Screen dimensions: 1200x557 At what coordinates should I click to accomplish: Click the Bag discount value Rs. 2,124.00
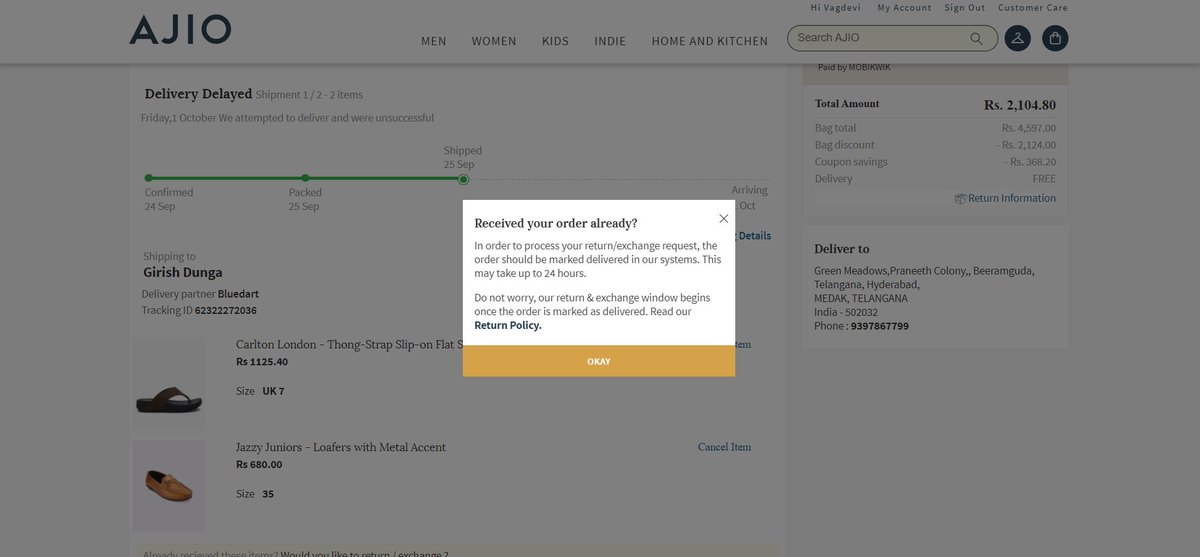click(x=1026, y=145)
